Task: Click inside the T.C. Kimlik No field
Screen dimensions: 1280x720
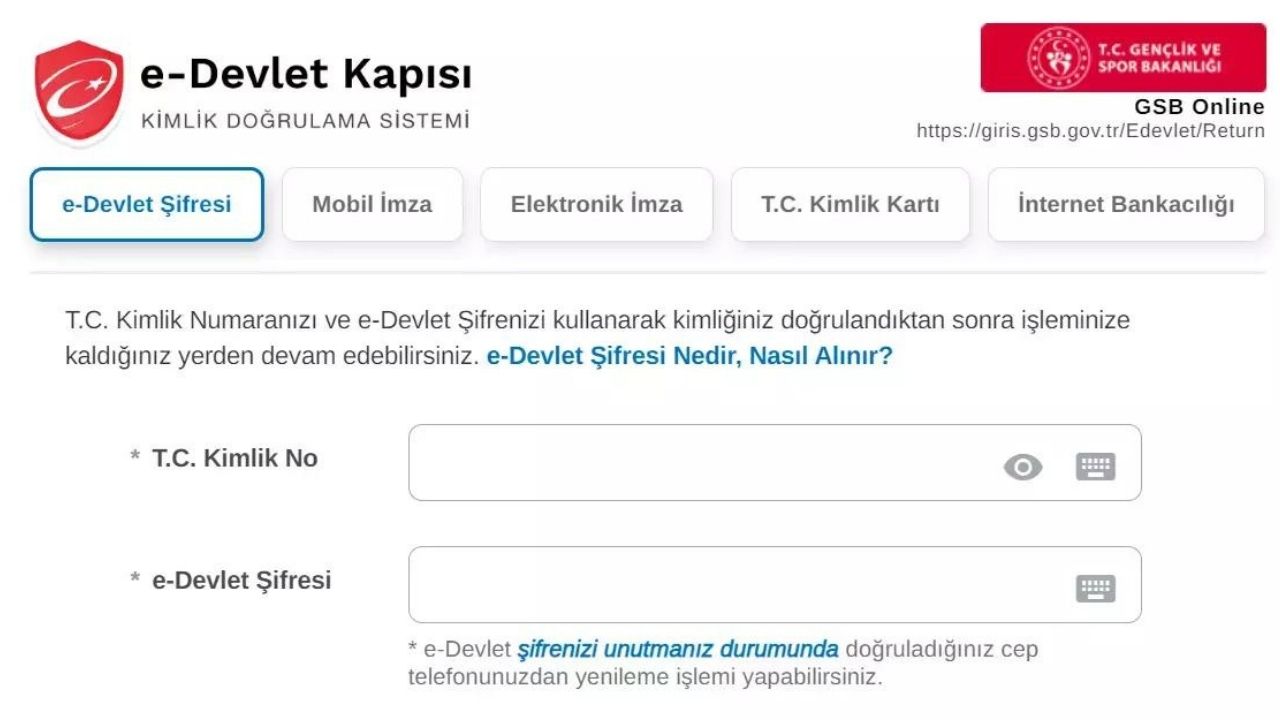Action: (700, 463)
